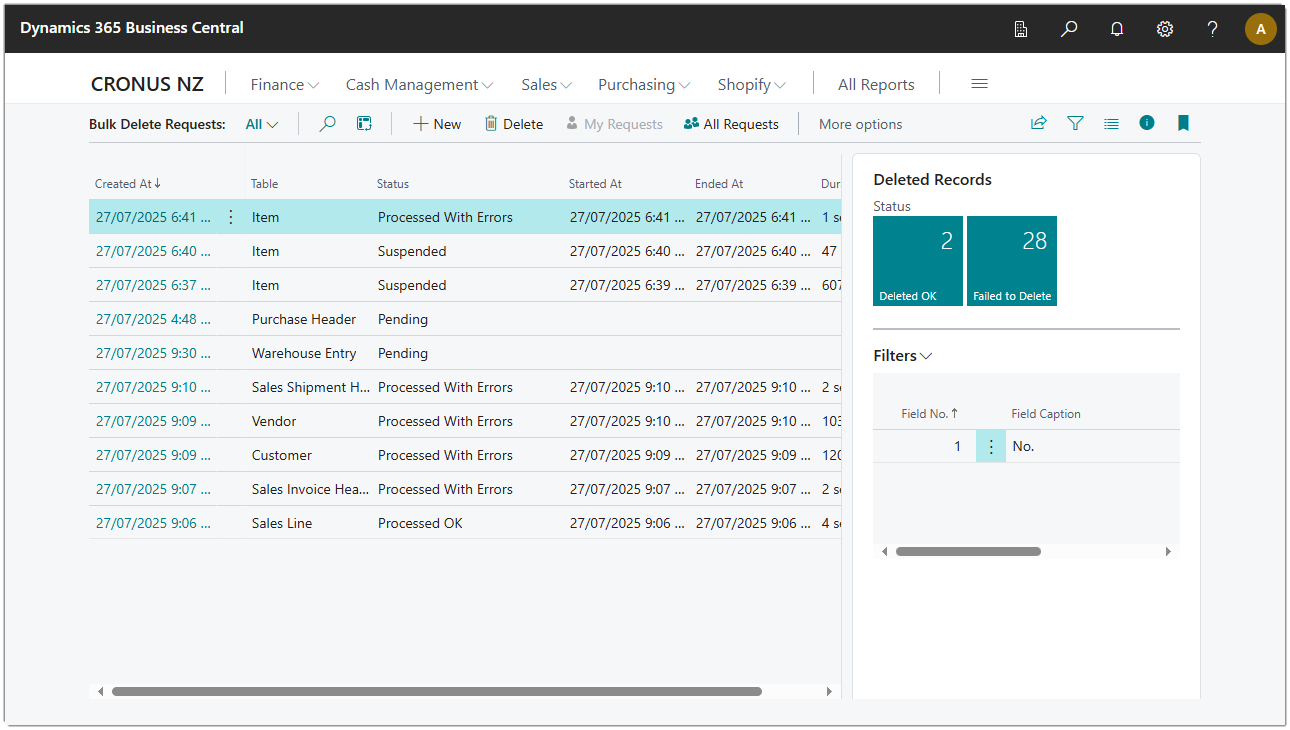
Task: Show All Requests
Action: (x=731, y=124)
